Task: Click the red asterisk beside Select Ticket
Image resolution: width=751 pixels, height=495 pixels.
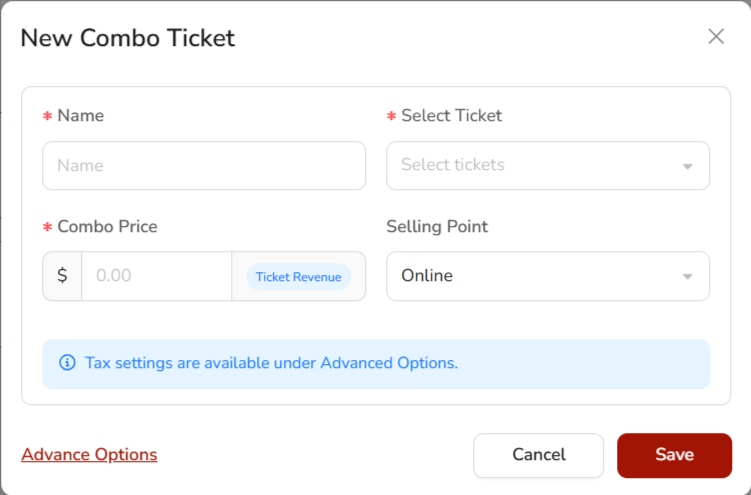Action: pyautogui.click(x=391, y=117)
